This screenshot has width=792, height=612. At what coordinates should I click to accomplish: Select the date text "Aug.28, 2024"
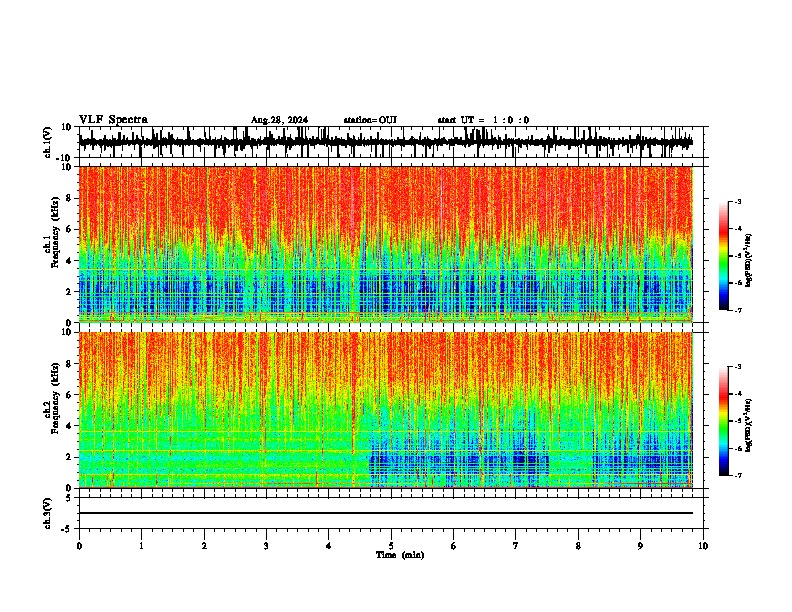[x=279, y=120]
